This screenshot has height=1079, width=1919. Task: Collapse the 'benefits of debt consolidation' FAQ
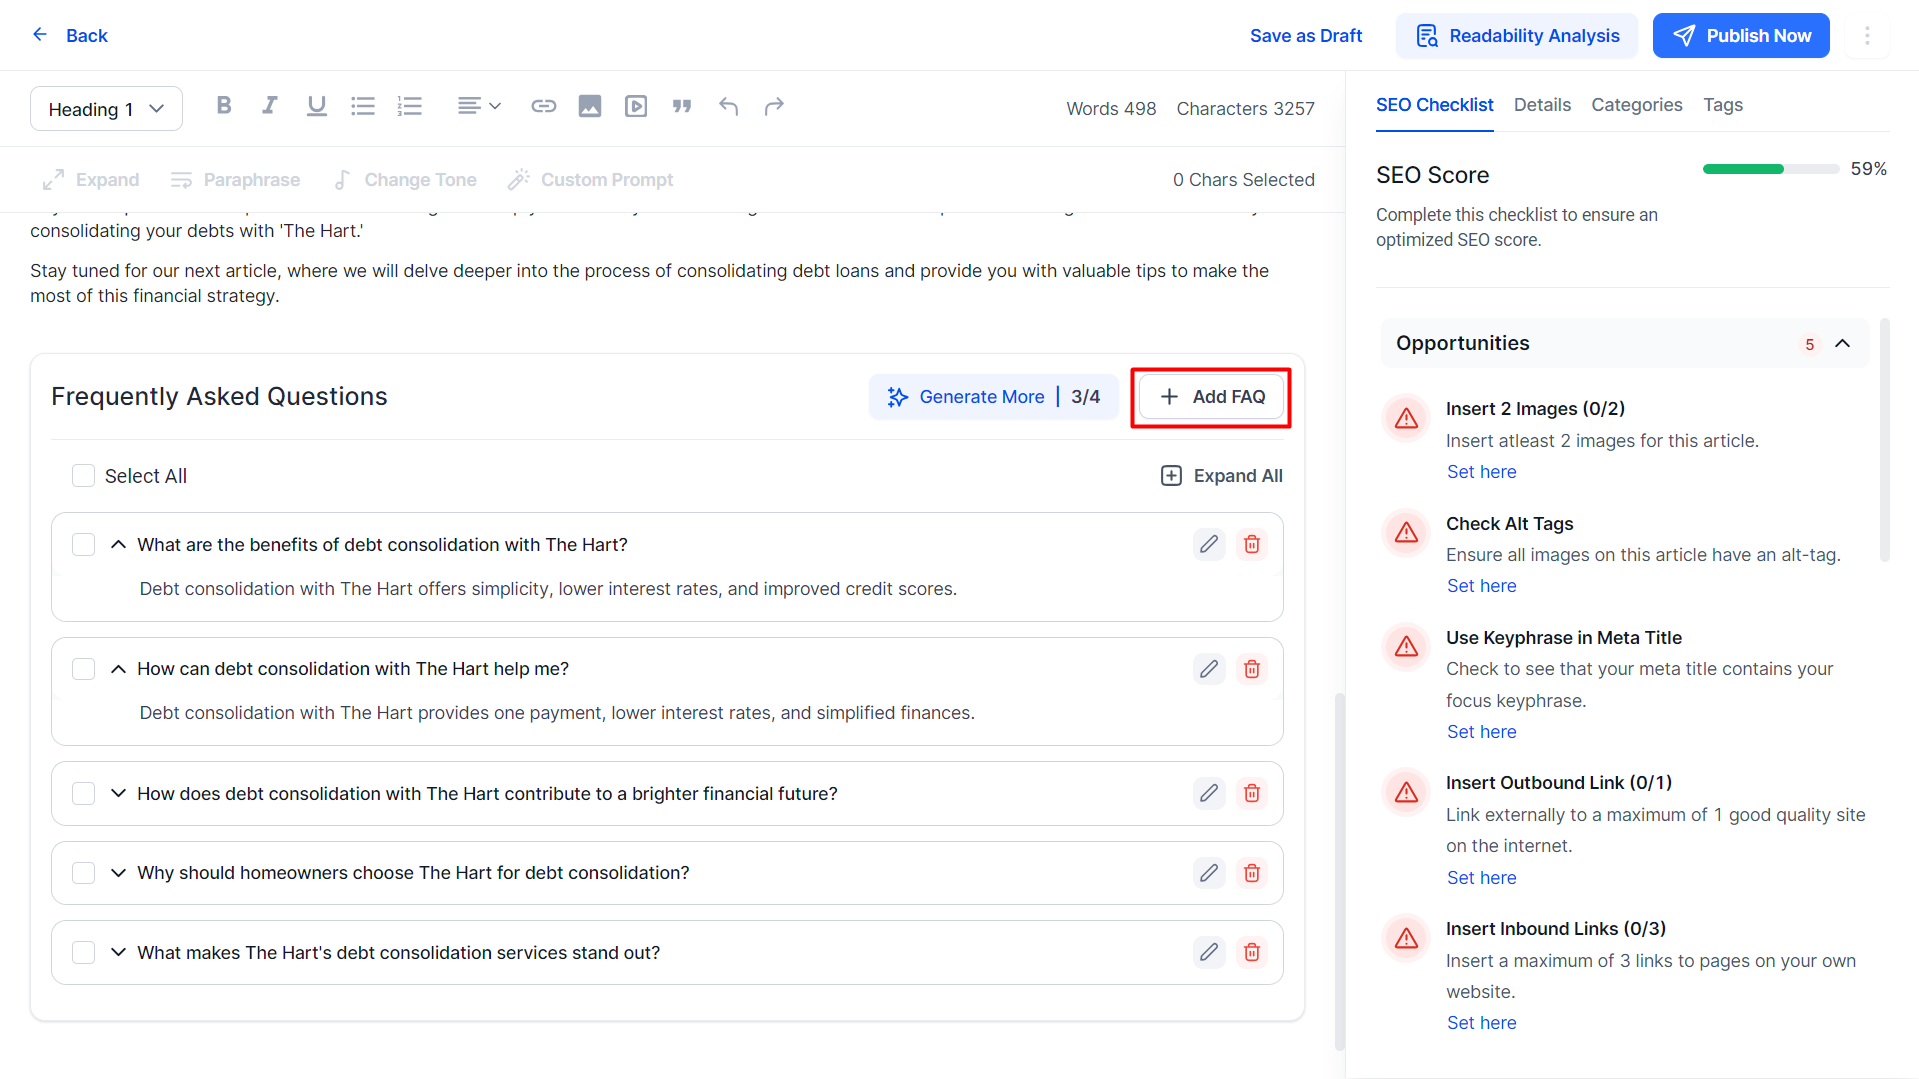pyautogui.click(x=118, y=544)
